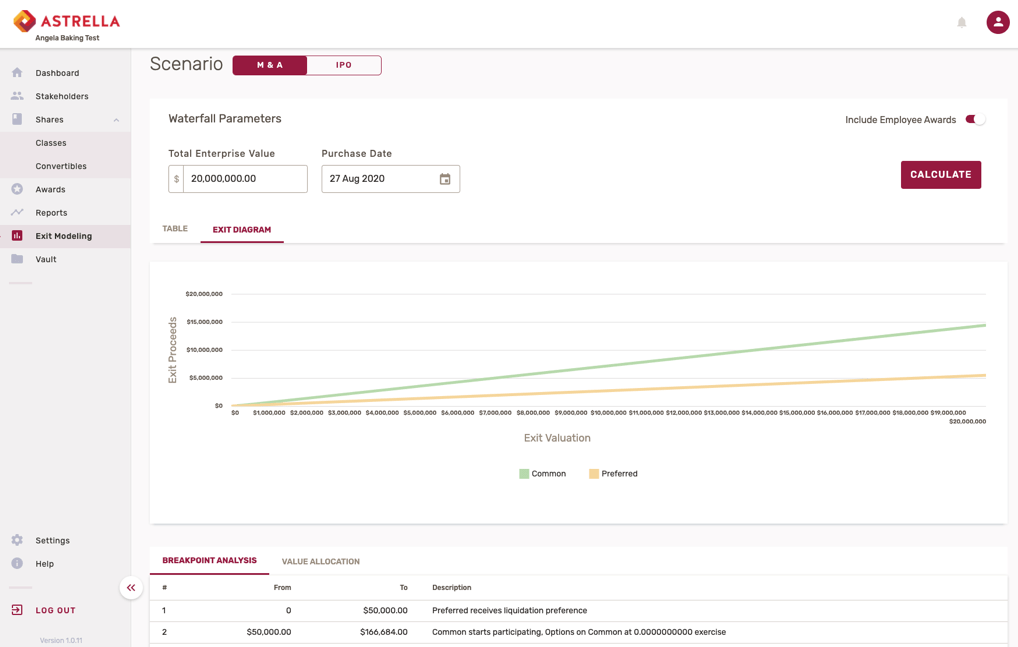The width and height of the screenshot is (1018, 647).
Task: Open the Vault link
Action: 45,260
